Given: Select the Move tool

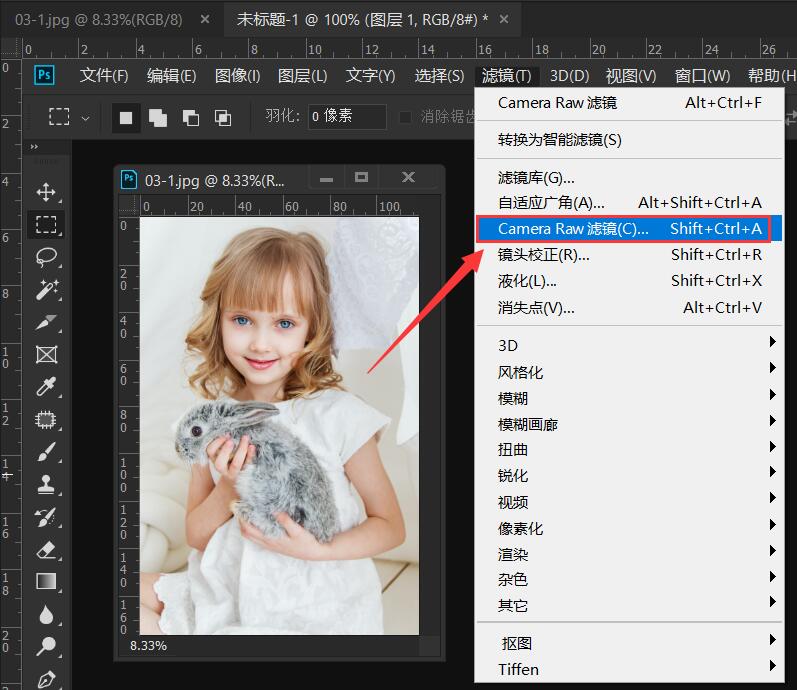Looking at the screenshot, I should tap(46, 192).
